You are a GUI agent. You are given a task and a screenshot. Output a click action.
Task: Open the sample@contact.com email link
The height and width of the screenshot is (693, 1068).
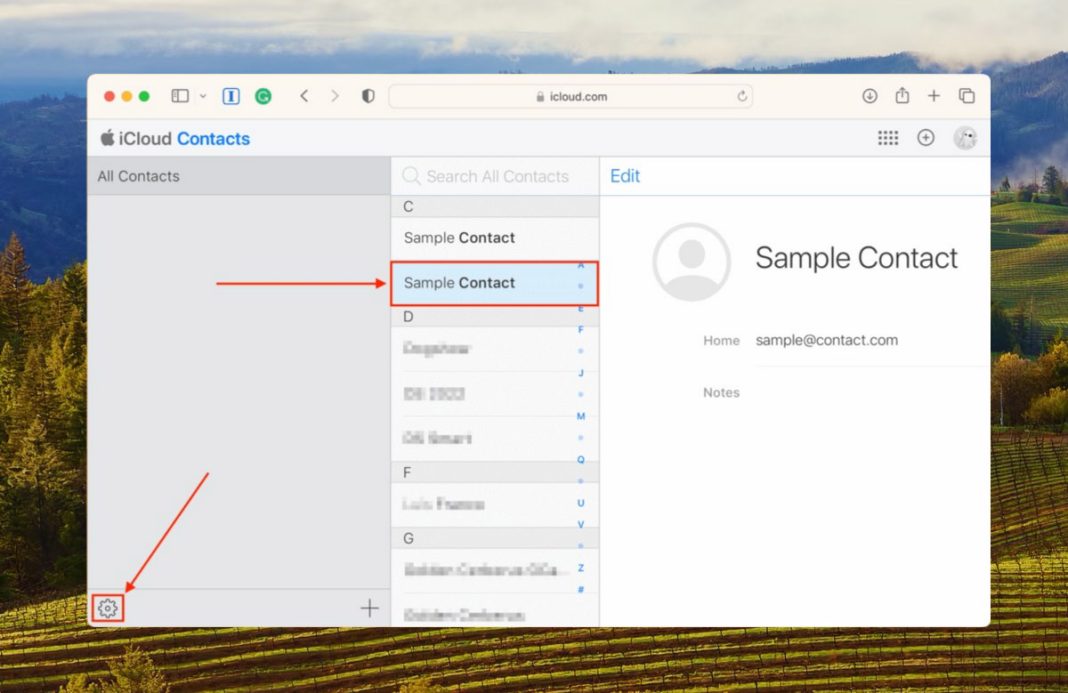point(826,340)
